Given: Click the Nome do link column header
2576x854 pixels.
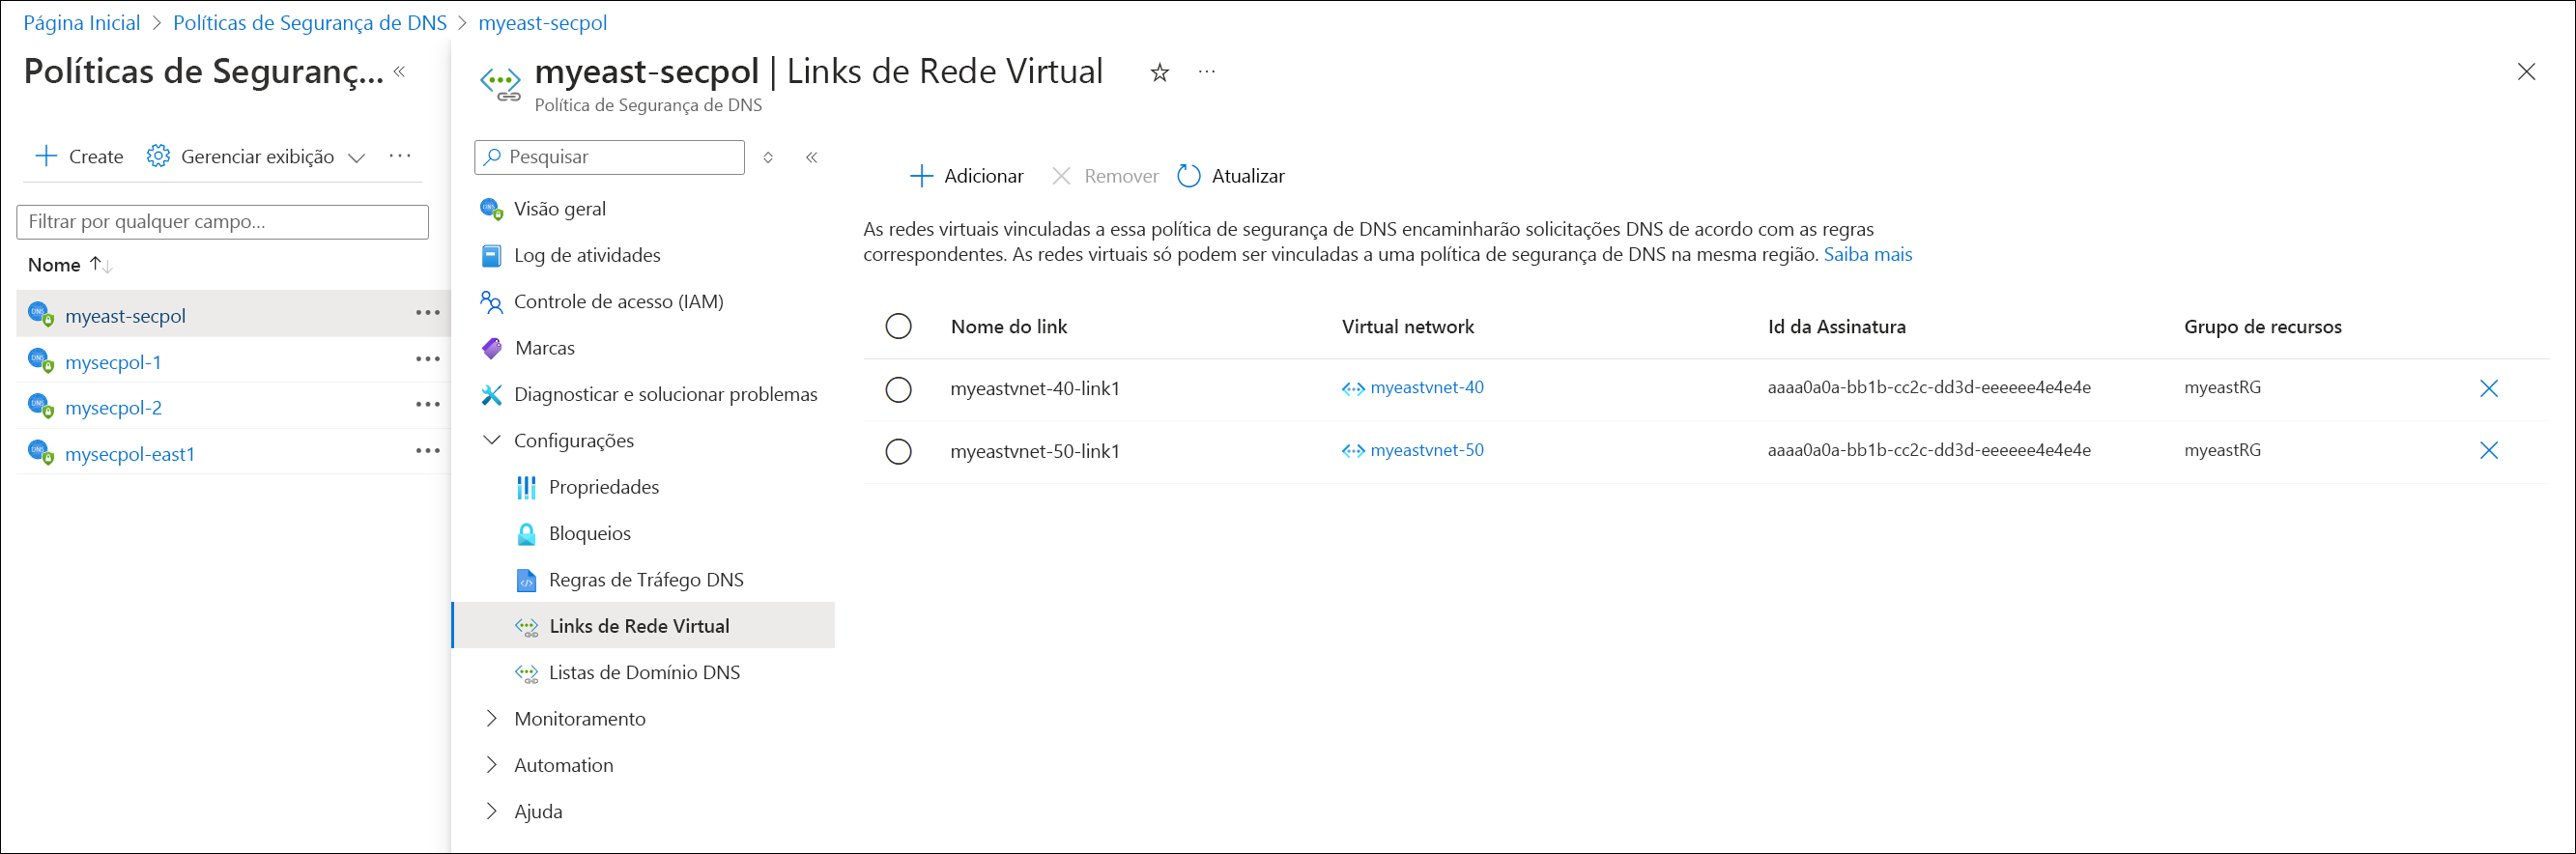Looking at the screenshot, I should coord(1008,326).
